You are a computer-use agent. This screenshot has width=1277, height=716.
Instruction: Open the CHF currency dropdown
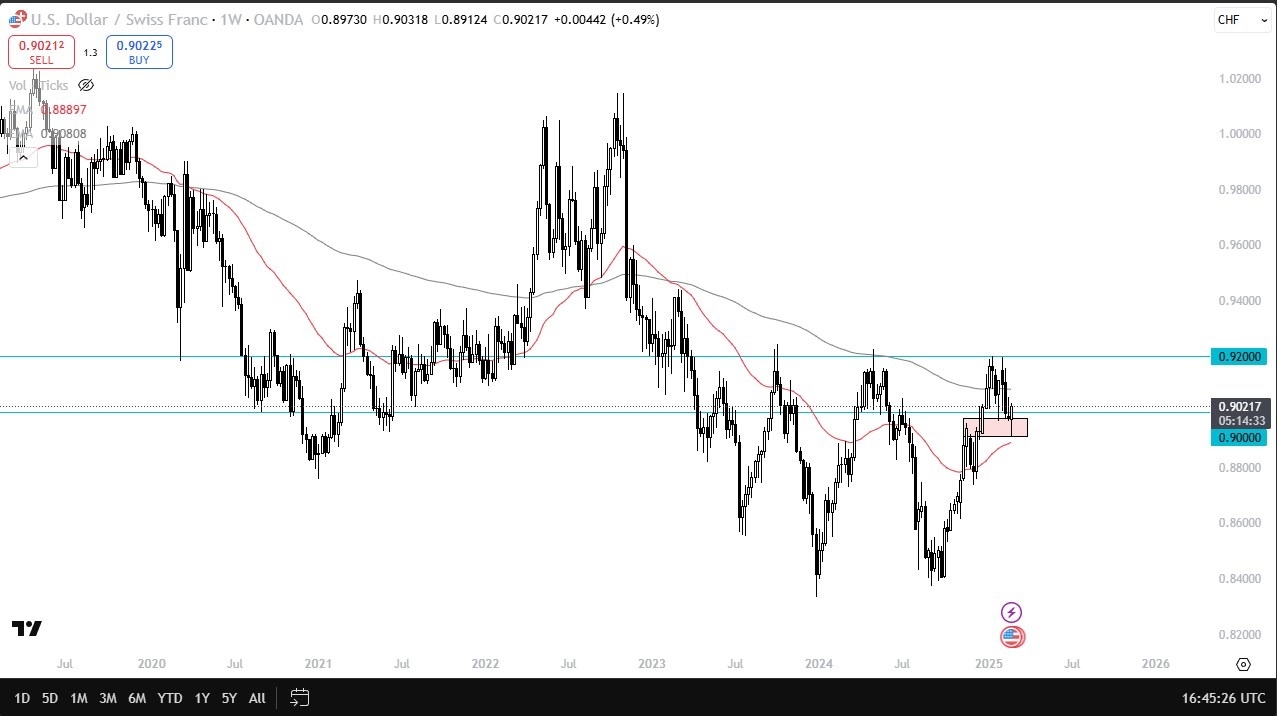(1241, 20)
